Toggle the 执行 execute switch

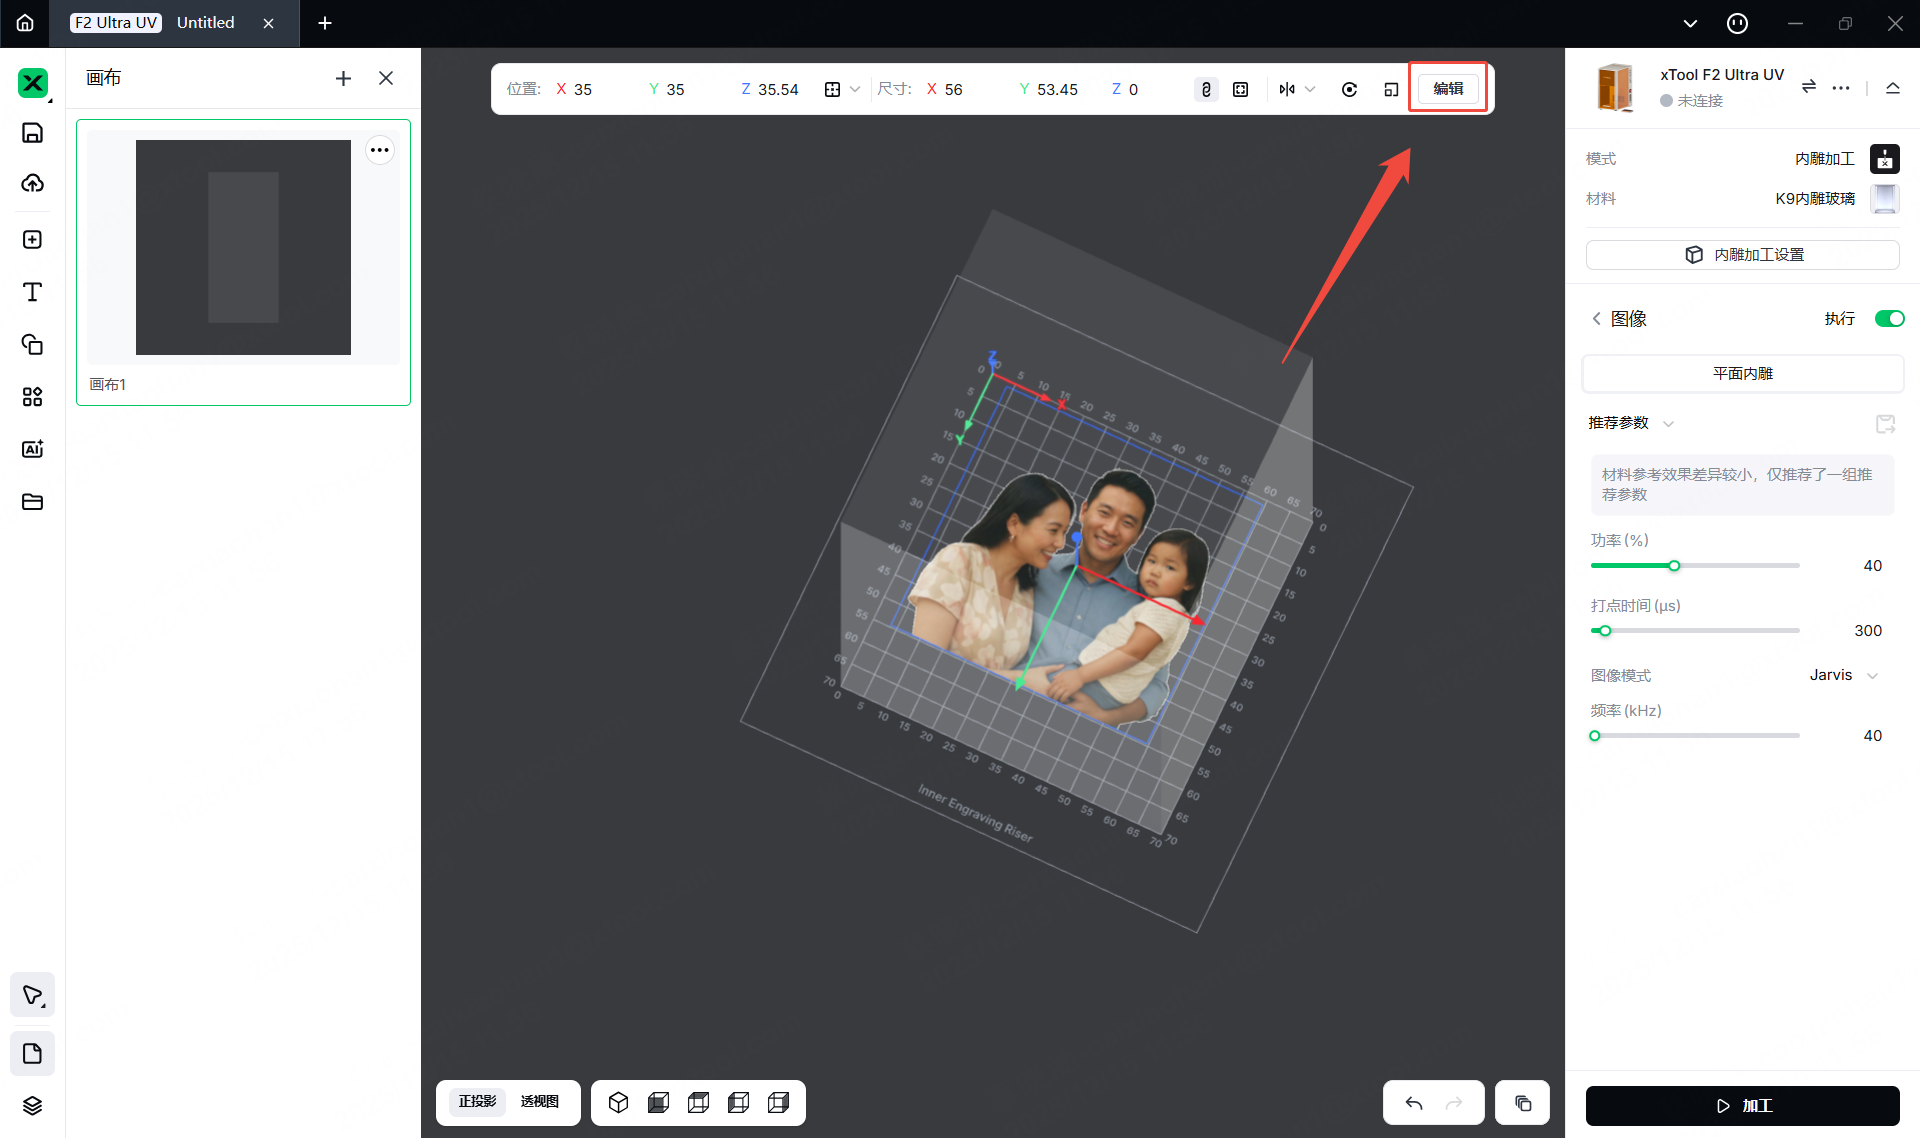(x=1888, y=319)
